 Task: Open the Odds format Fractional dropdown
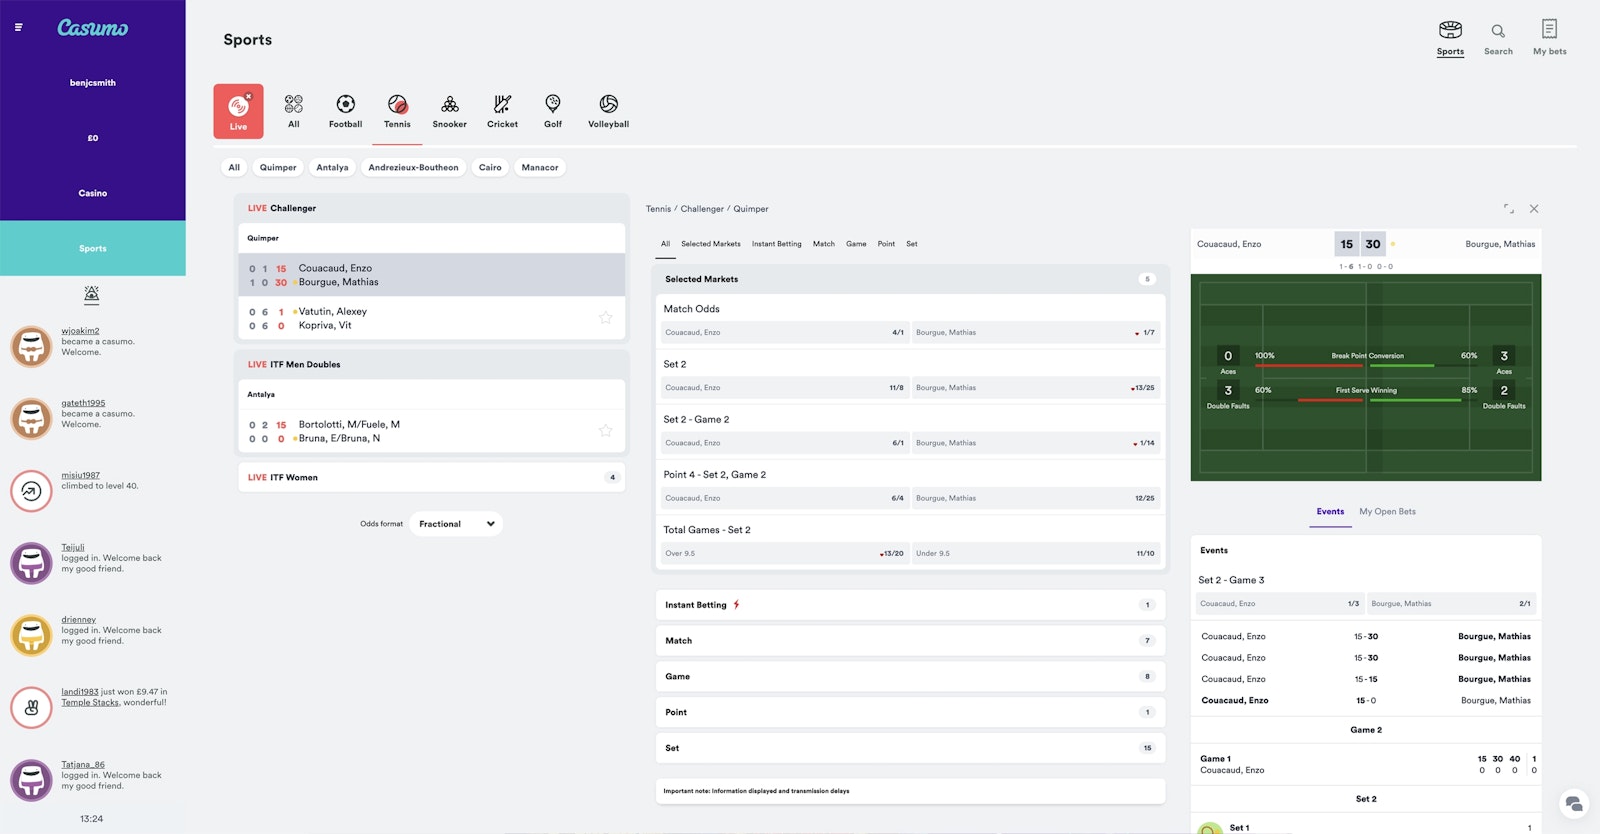[x=456, y=524]
